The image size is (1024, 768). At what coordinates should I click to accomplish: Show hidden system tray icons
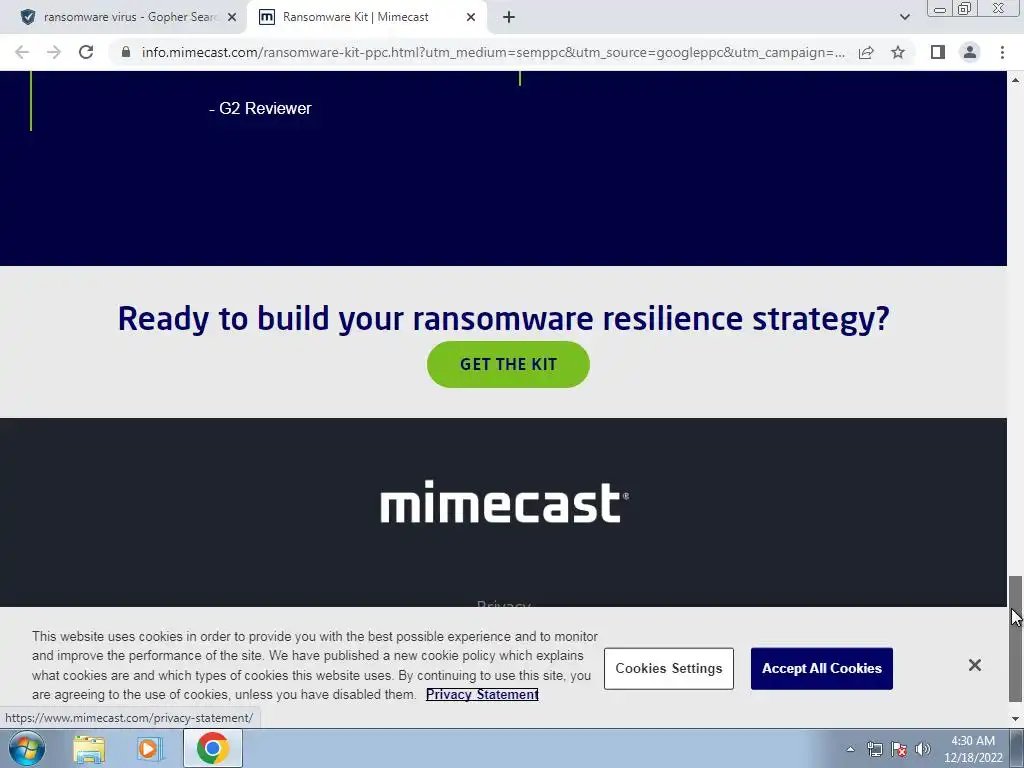[850, 749]
